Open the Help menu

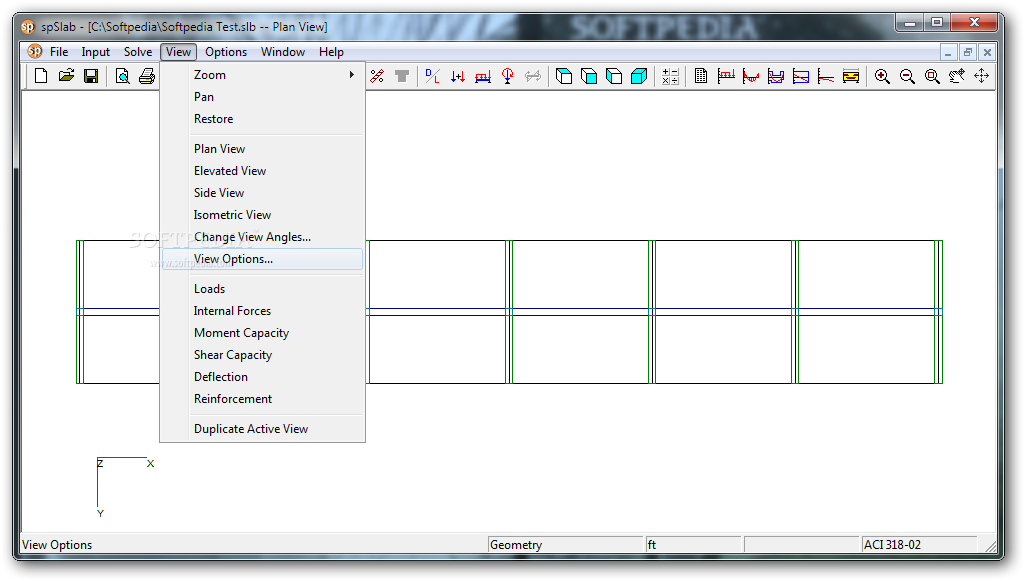pyautogui.click(x=331, y=52)
